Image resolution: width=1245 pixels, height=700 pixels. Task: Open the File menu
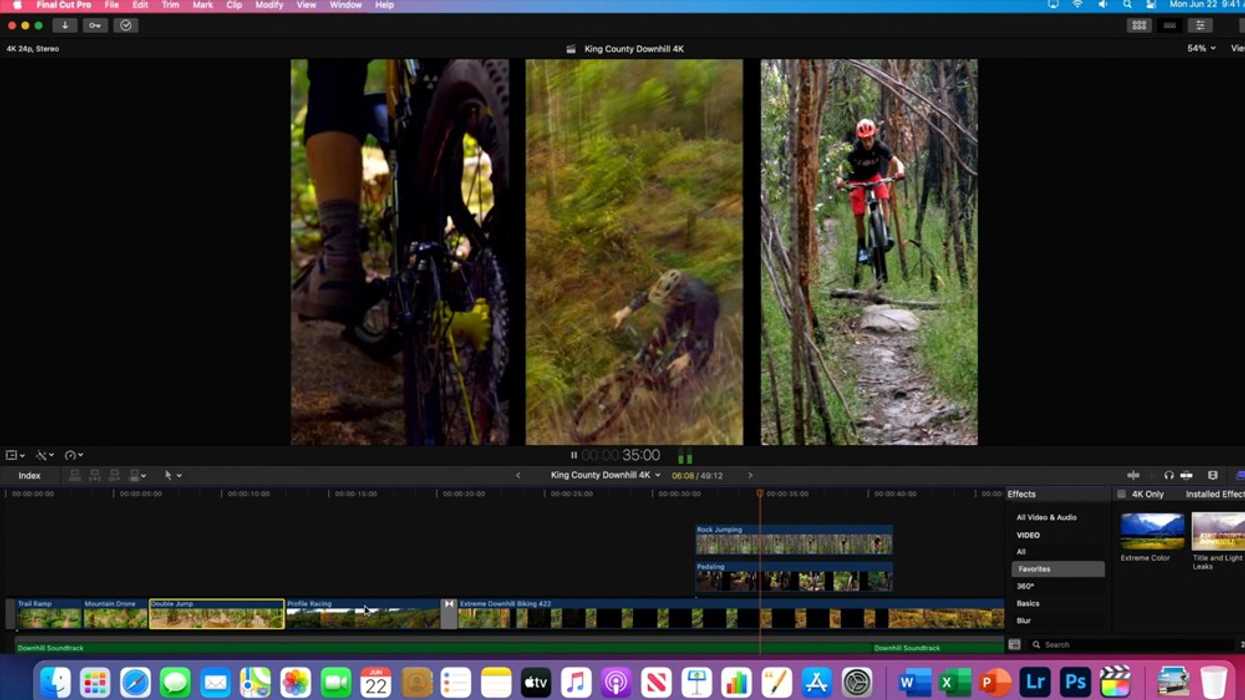click(112, 5)
